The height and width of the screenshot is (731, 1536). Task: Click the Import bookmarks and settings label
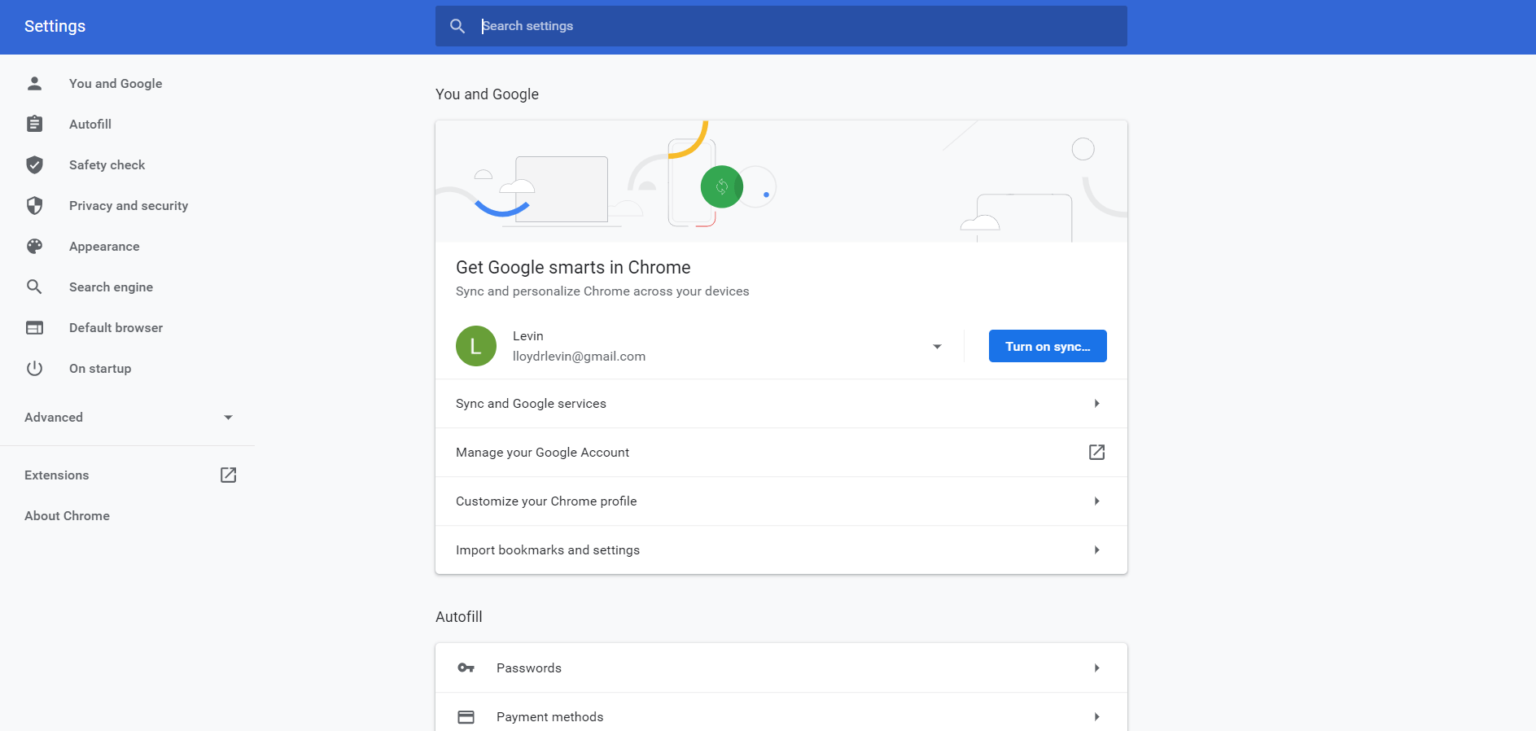[x=548, y=550]
